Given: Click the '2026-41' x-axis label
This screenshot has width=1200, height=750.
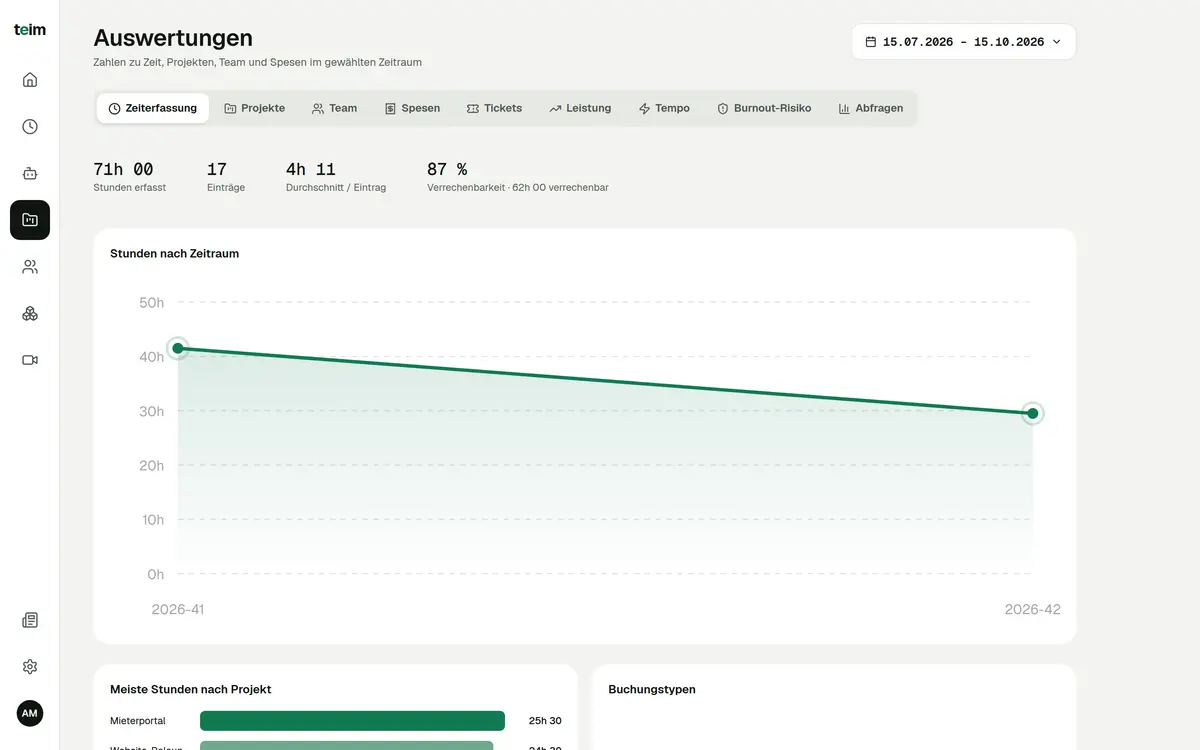Looking at the screenshot, I should click(x=178, y=609).
